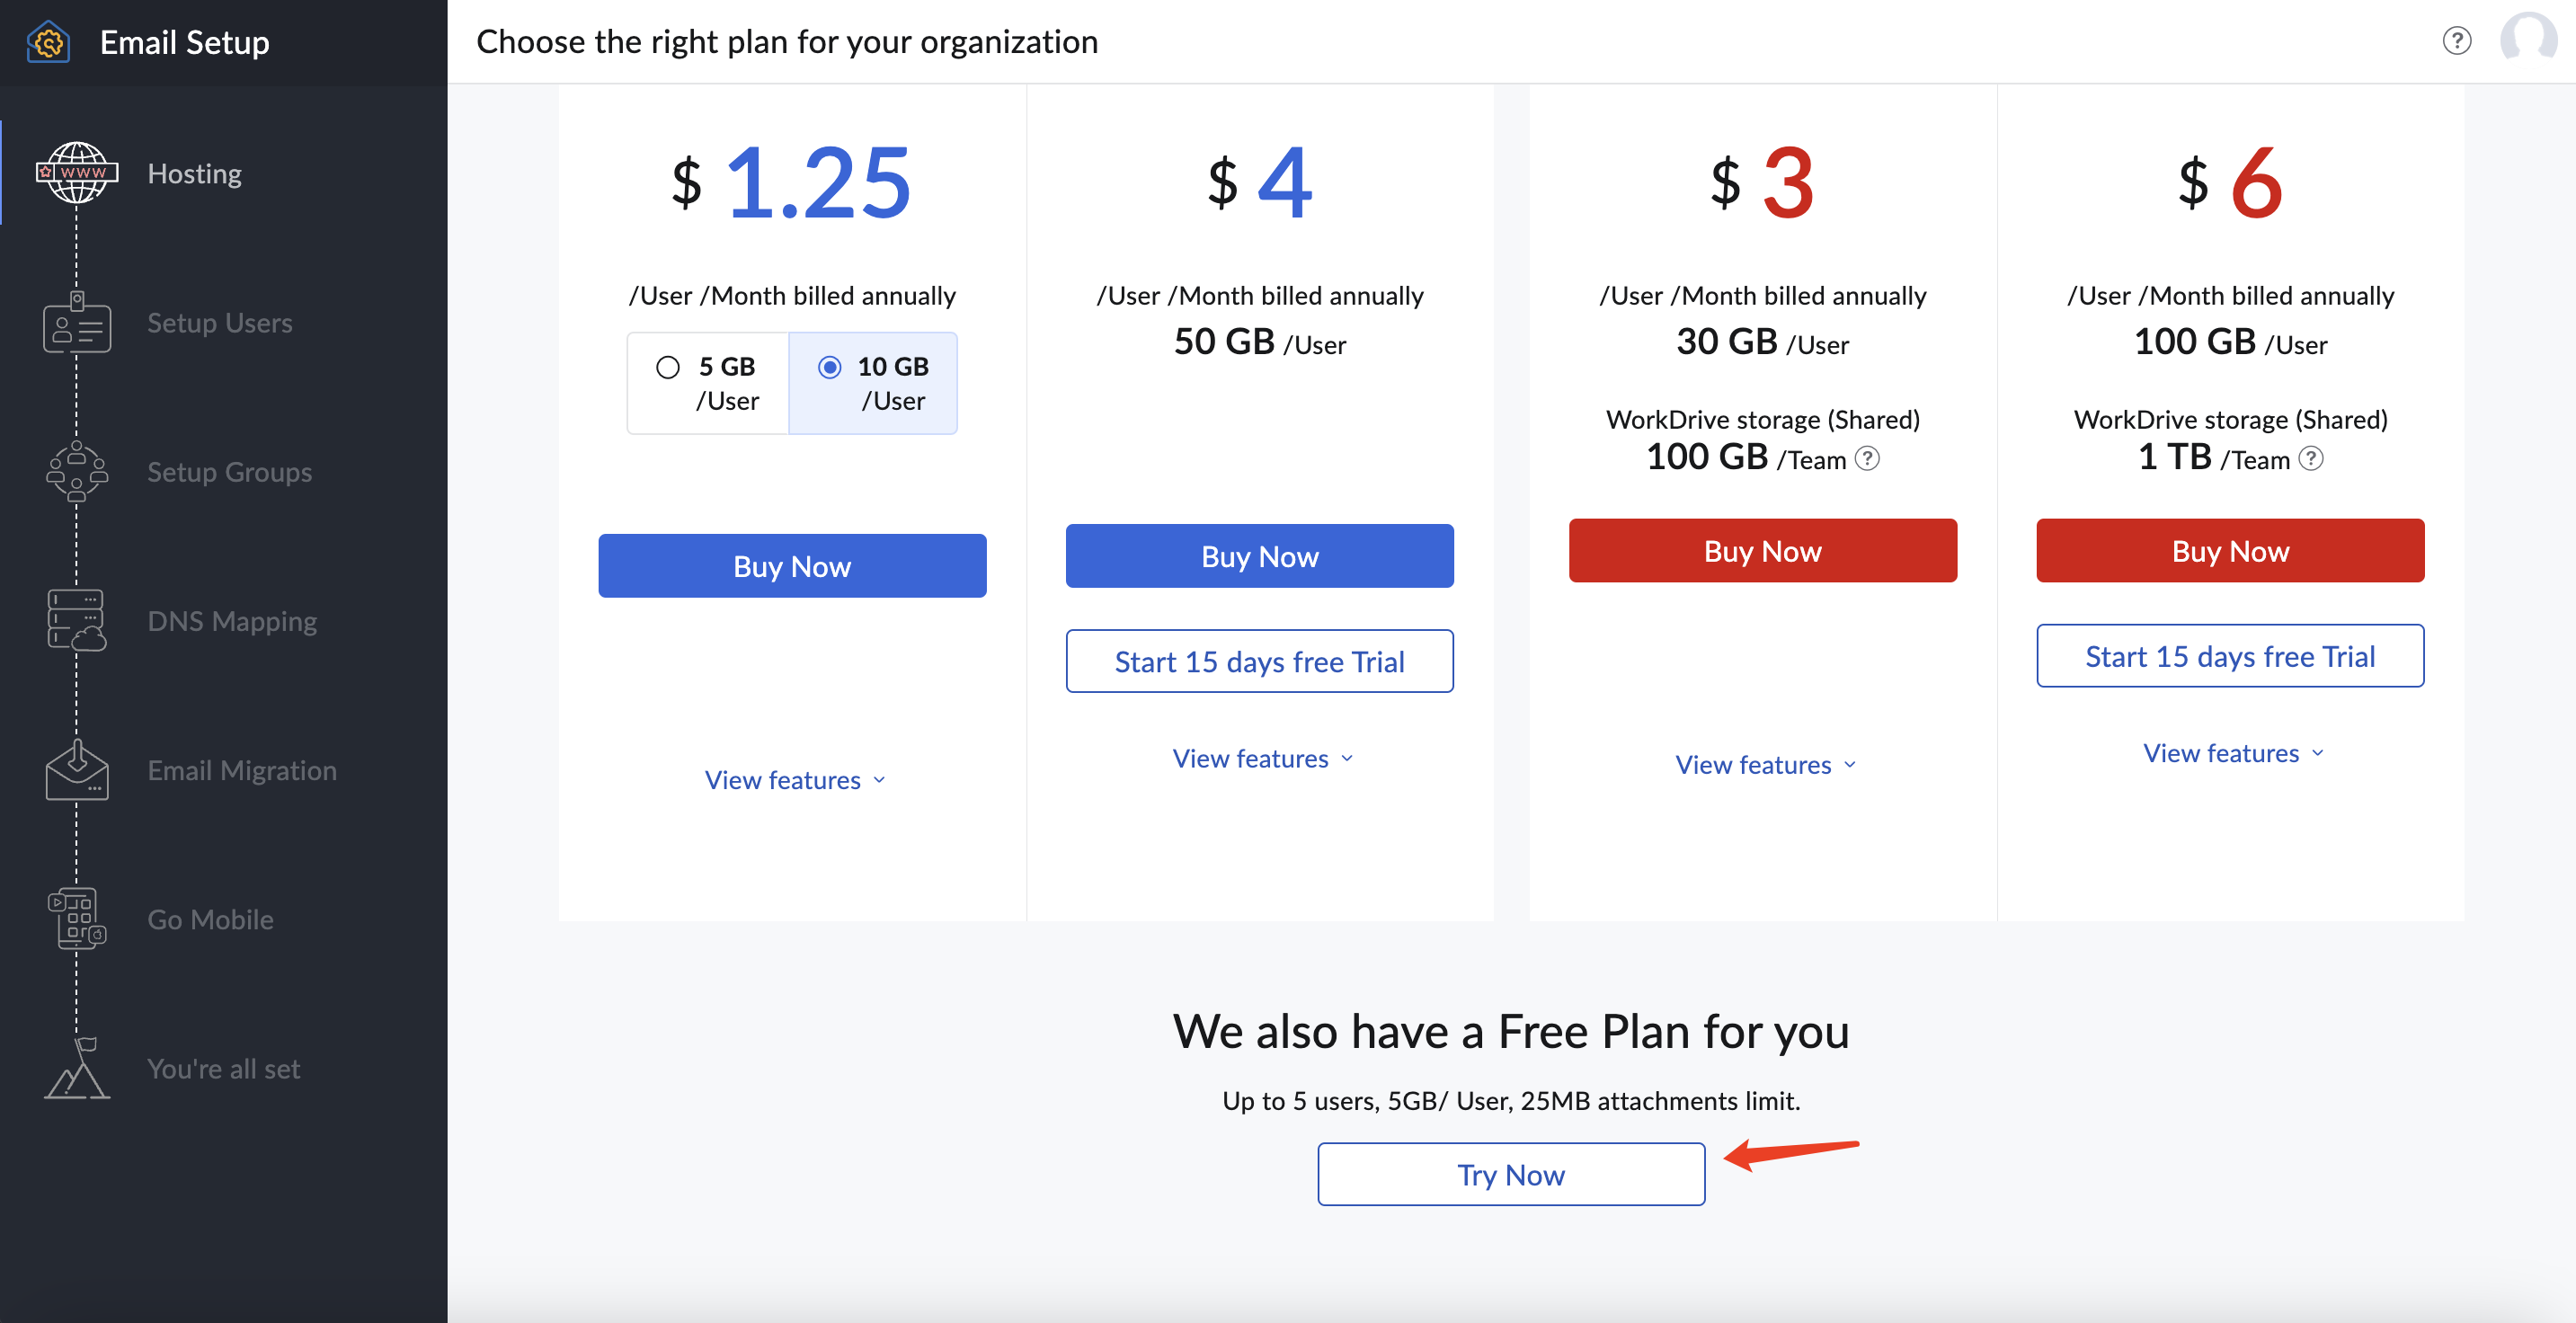Expand features for the $4 plan
The width and height of the screenshot is (2576, 1323).
(x=1264, y=758)
